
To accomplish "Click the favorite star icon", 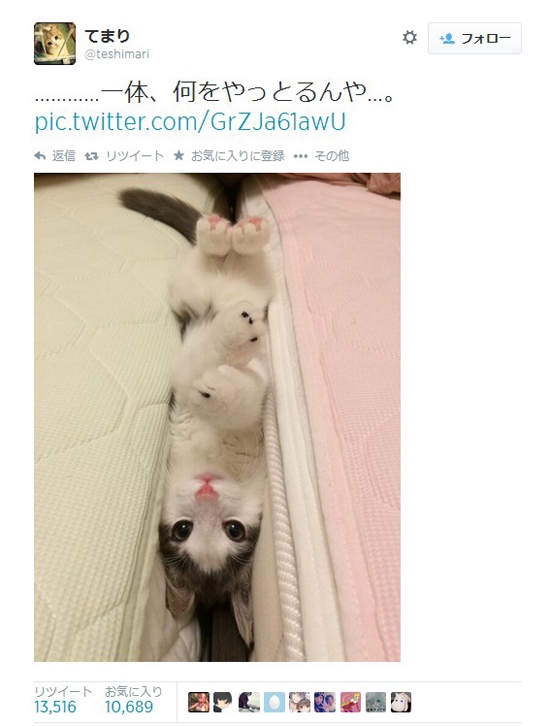I will [x=179, y=156].
